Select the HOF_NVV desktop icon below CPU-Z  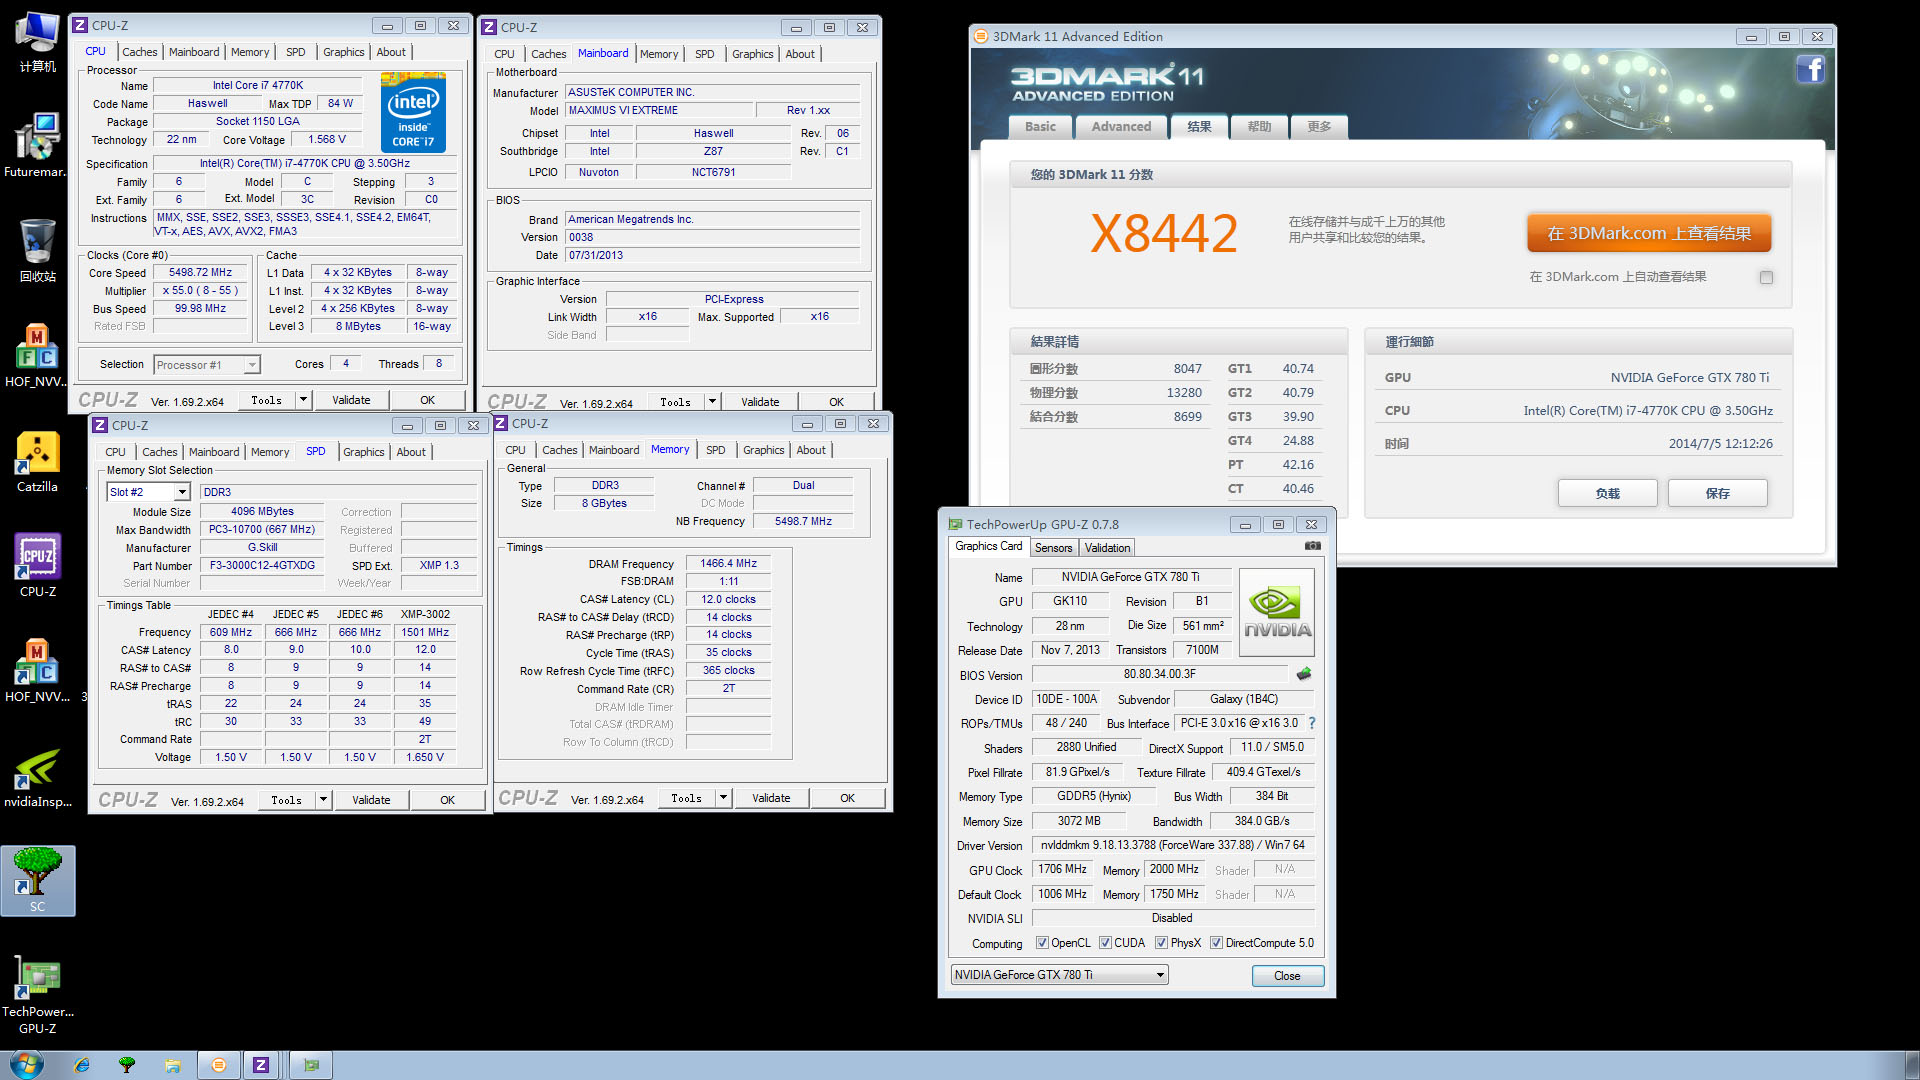[37, 671]
